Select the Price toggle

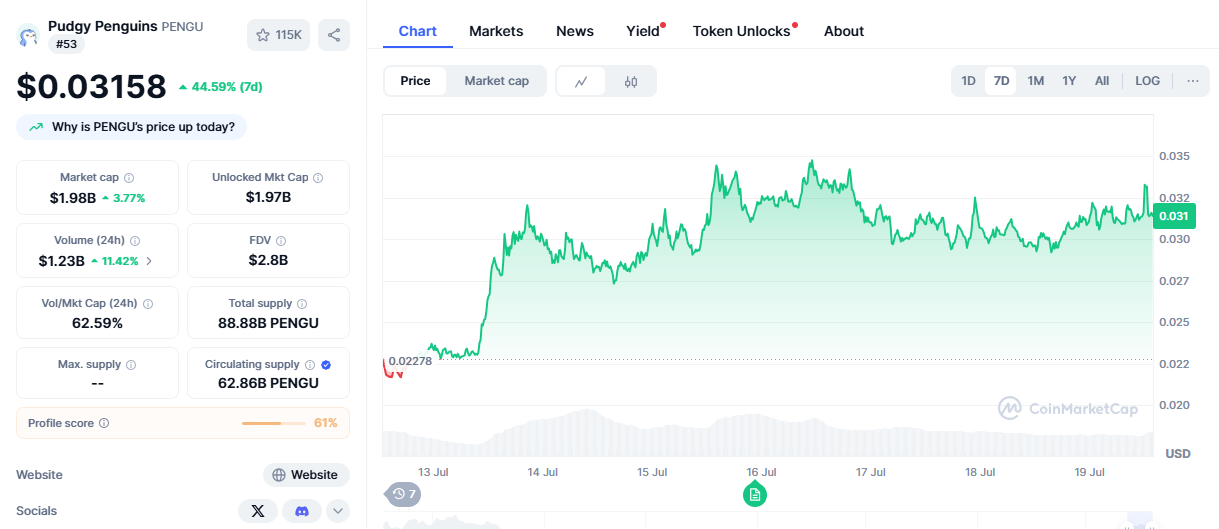416,81
